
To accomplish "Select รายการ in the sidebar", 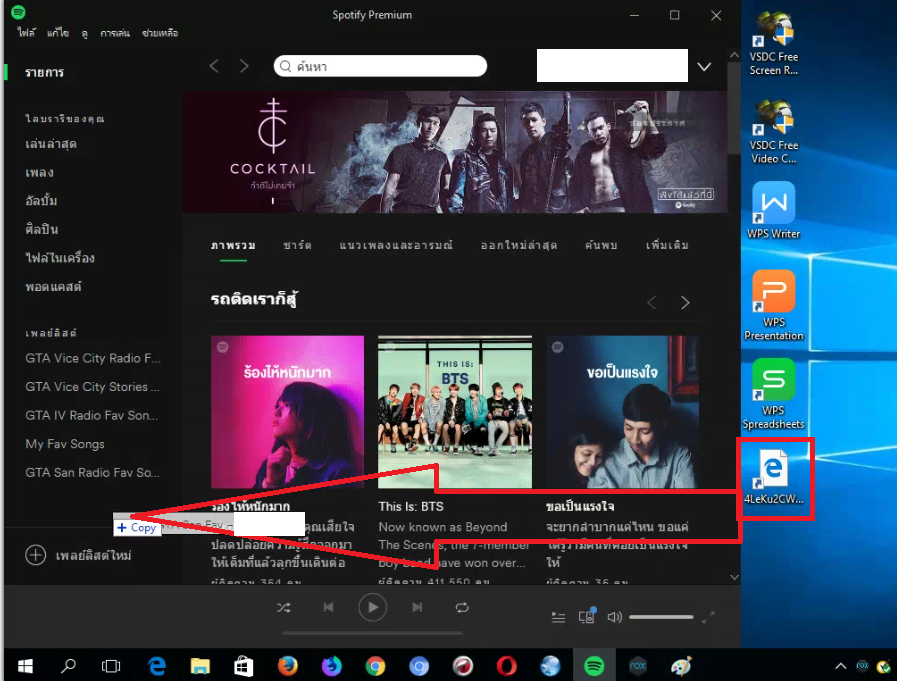I will pyautogui.click(x=45, y=73).
